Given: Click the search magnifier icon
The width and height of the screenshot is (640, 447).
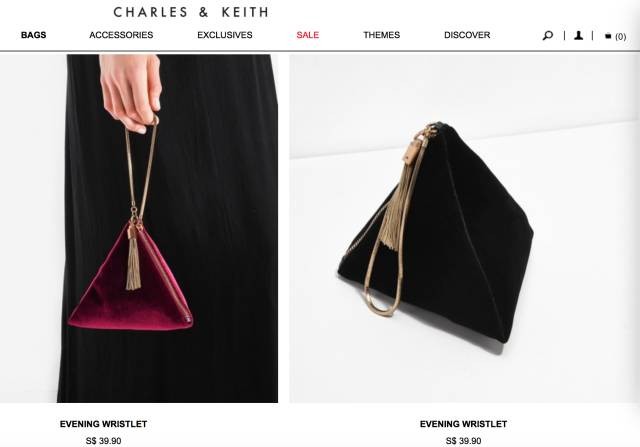Looking at the screenshot, I should tap(547, 36).
